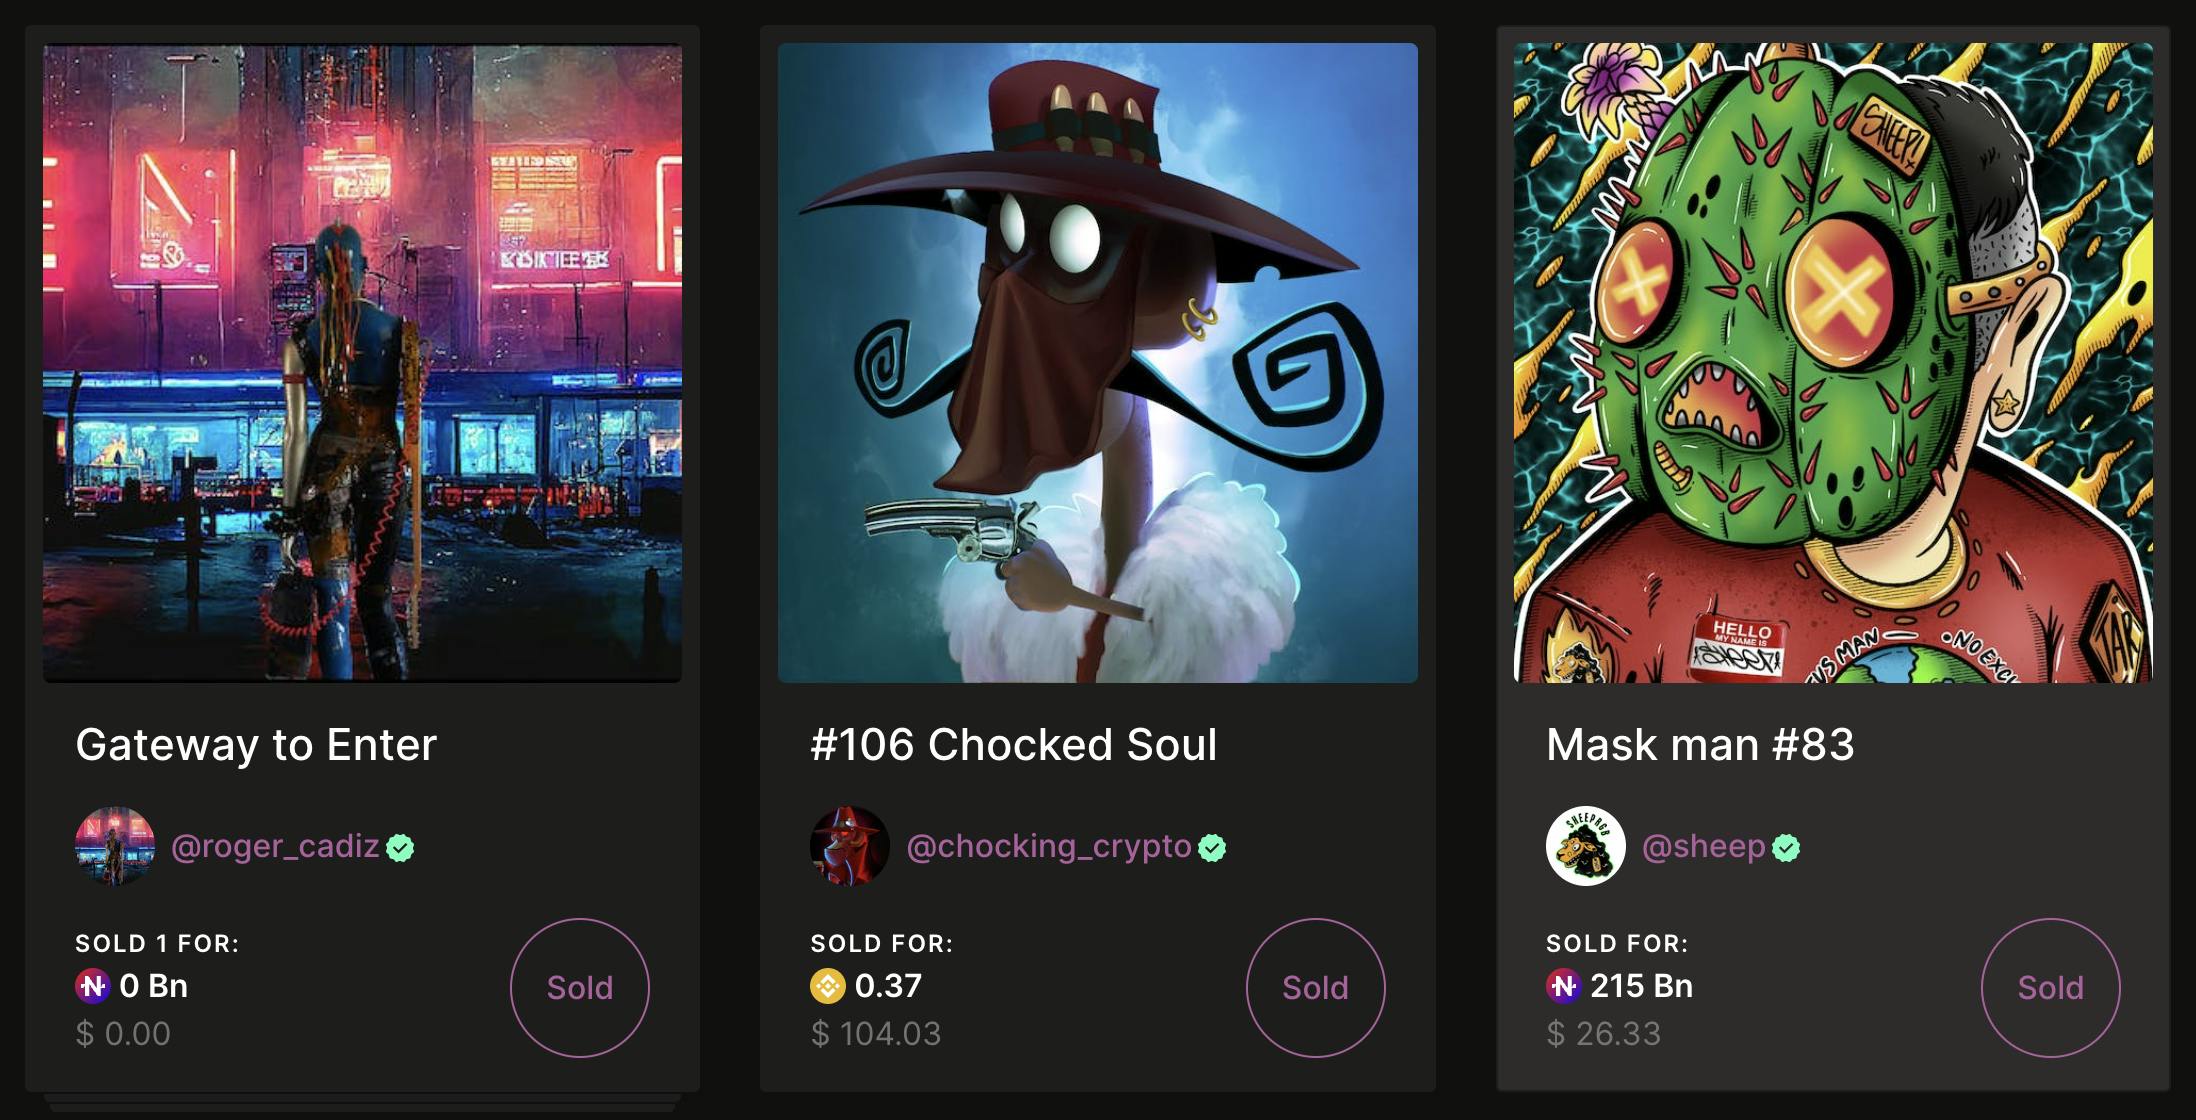
Task: Open the Mask man #83 artwork image
Action: [x=1833, y=363]
